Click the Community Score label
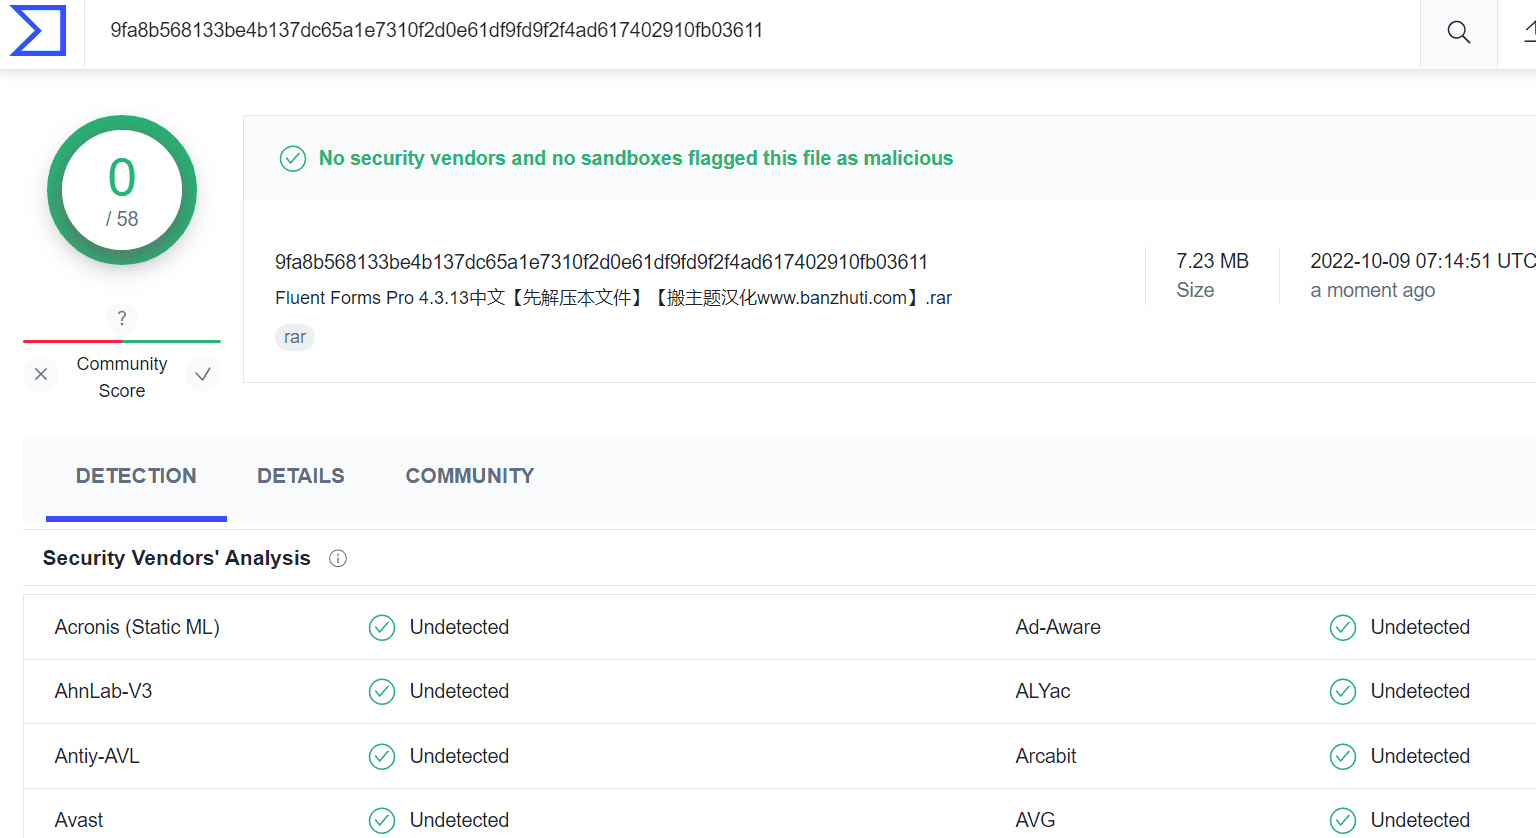The image size is (1536, 838). (x=122, y=377)
